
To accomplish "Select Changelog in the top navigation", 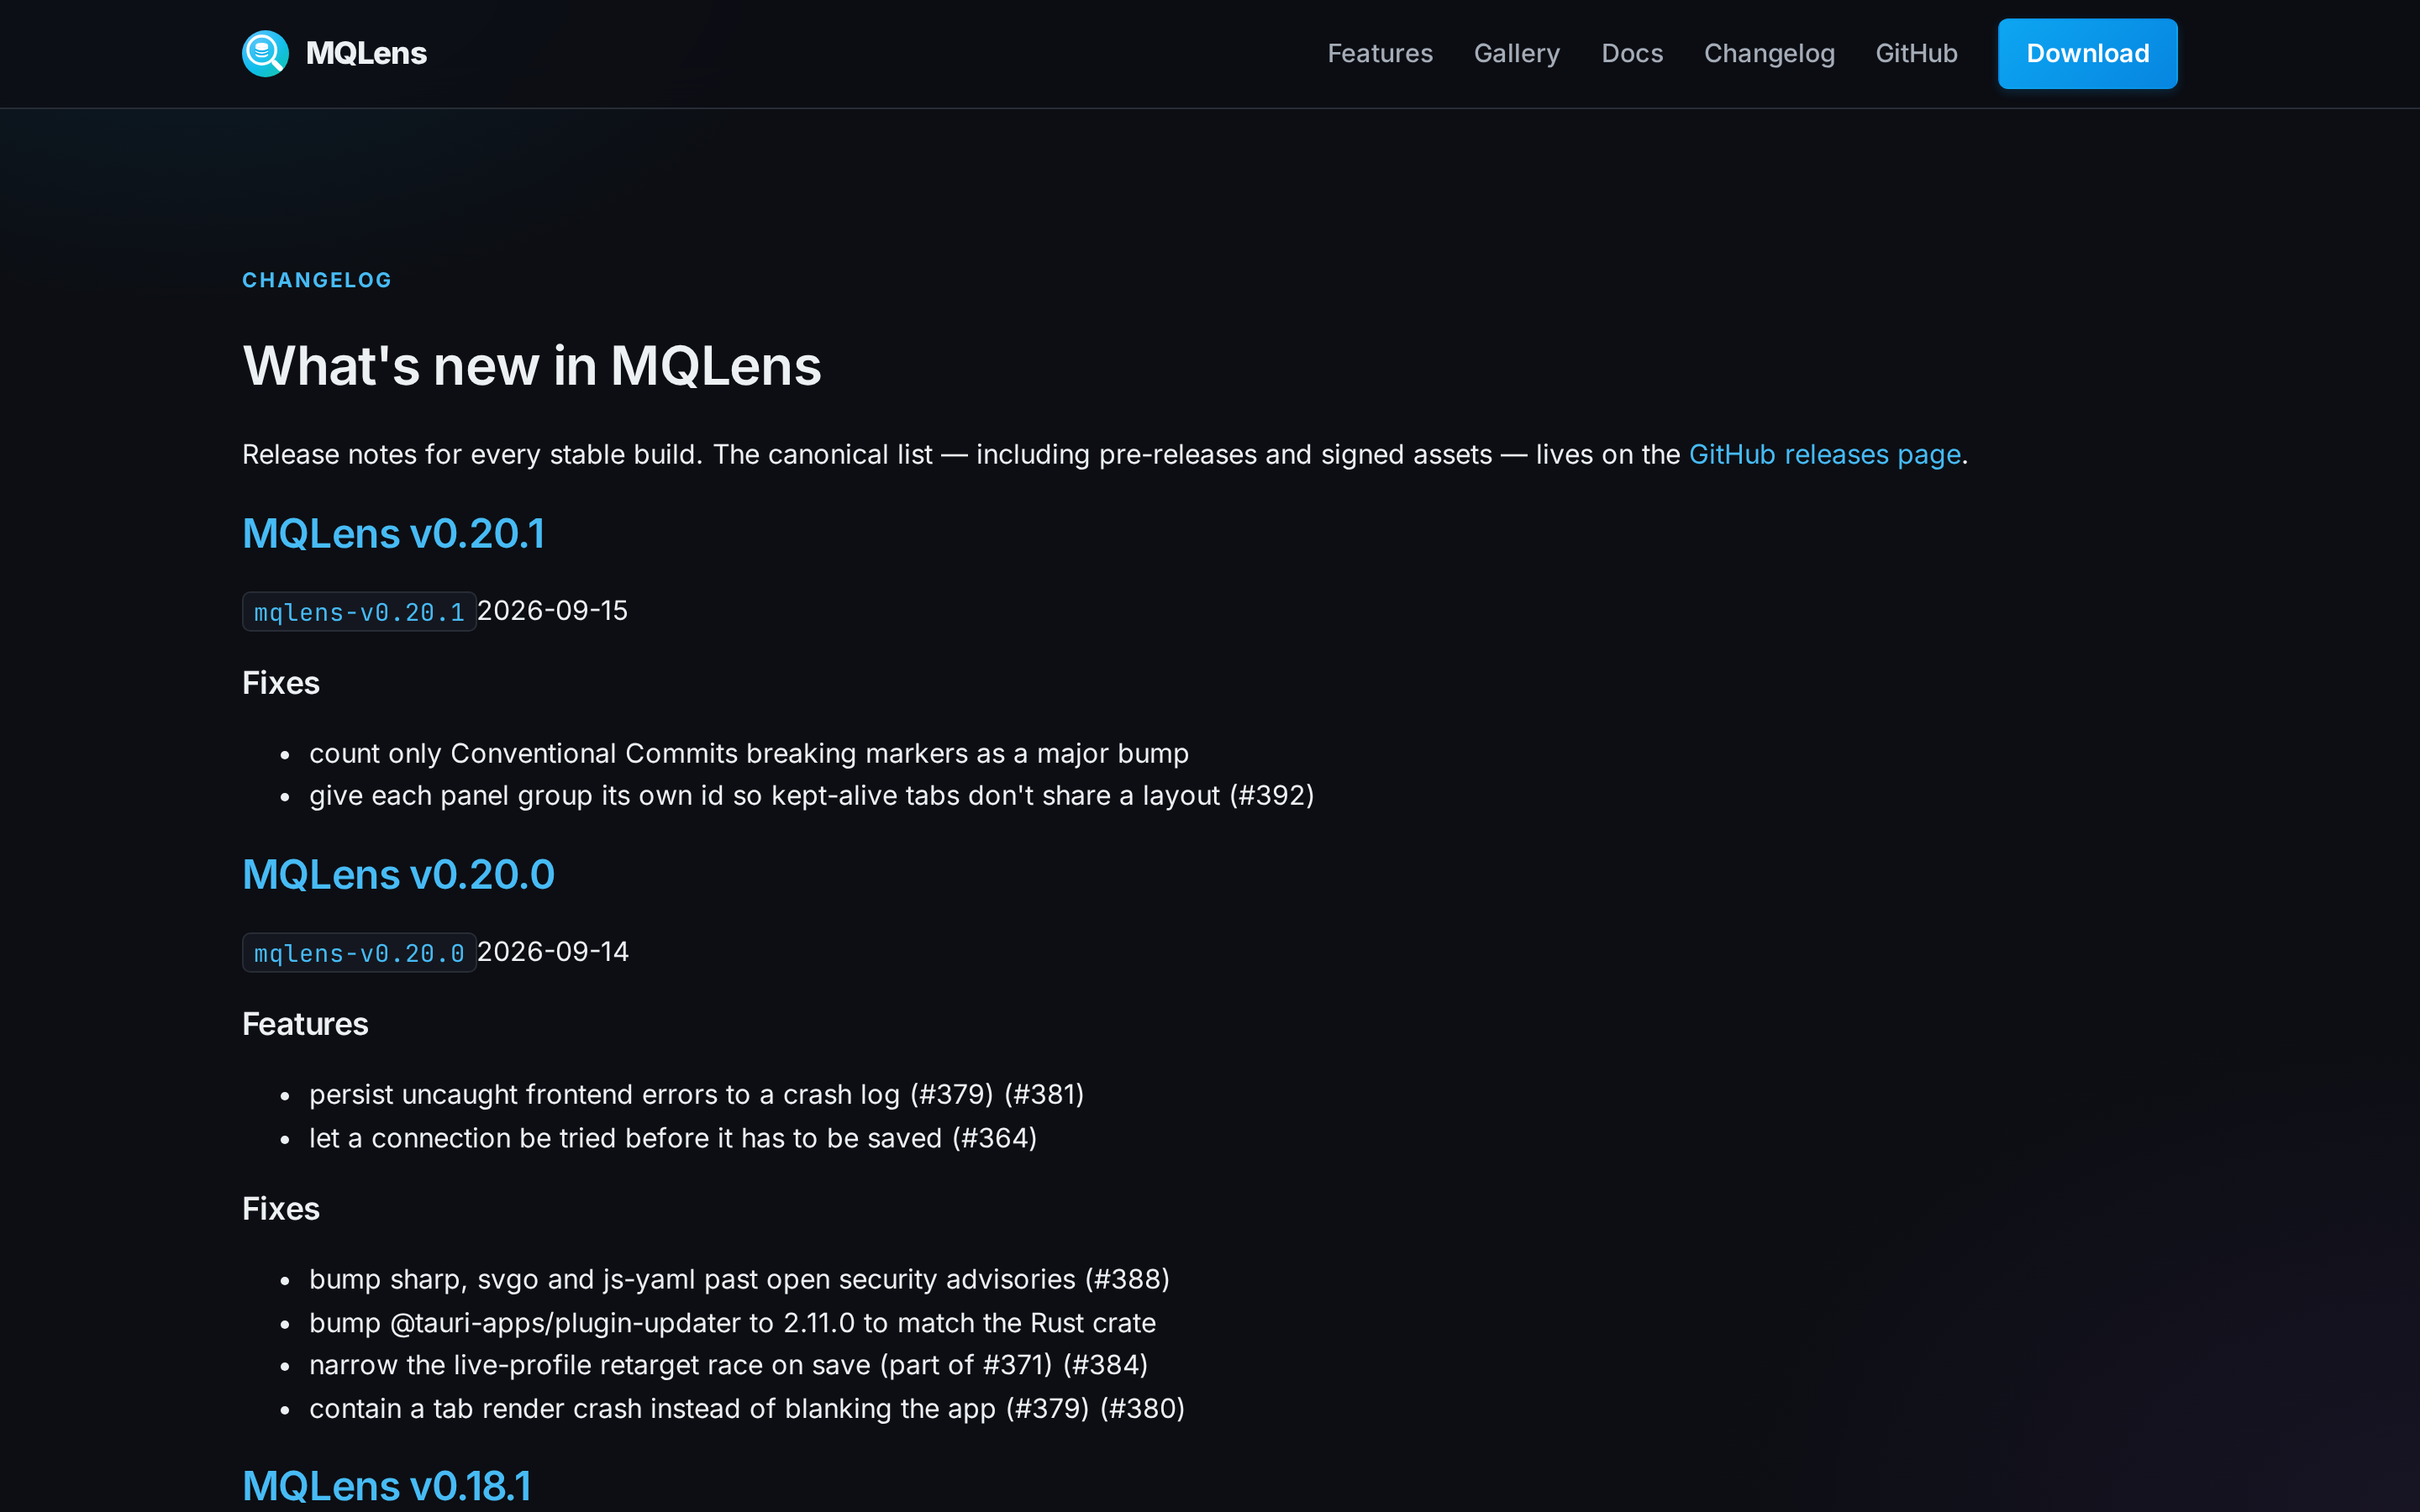I will coord(1769,53).
